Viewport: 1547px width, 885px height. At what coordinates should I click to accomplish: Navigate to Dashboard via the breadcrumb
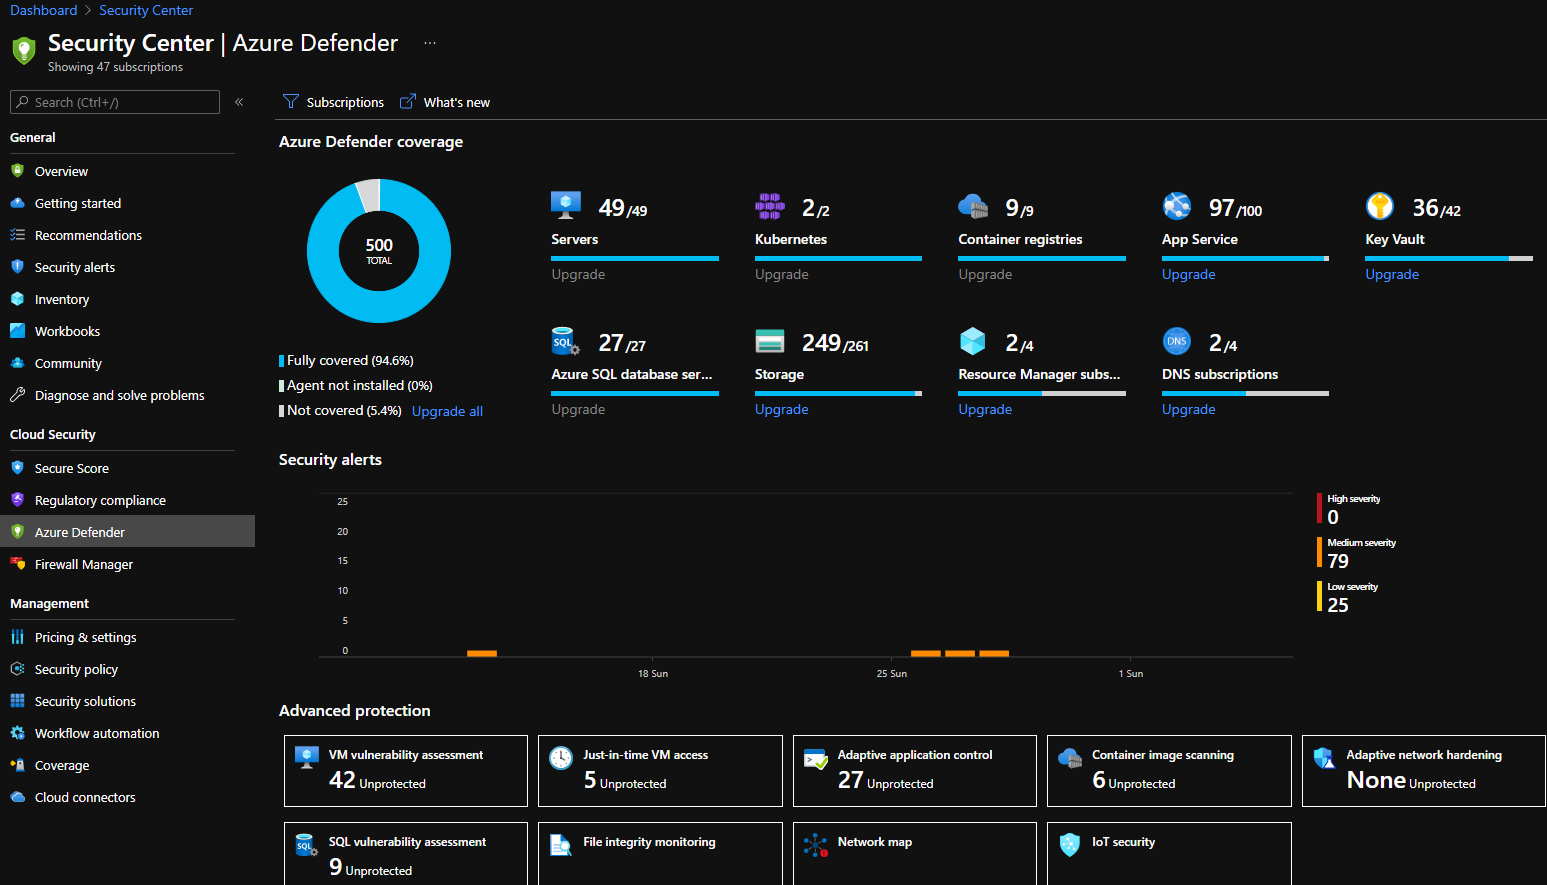coord(43,10)
